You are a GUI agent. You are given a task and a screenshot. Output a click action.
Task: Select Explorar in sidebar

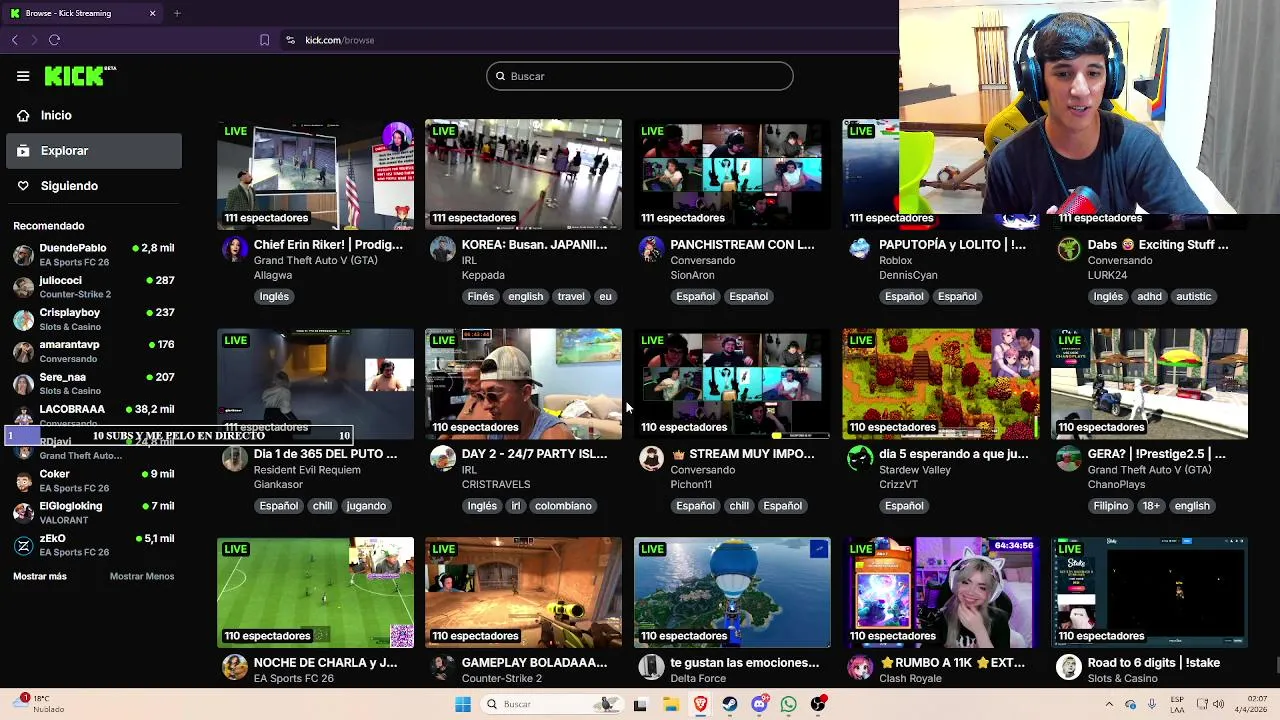coord(94,151)
